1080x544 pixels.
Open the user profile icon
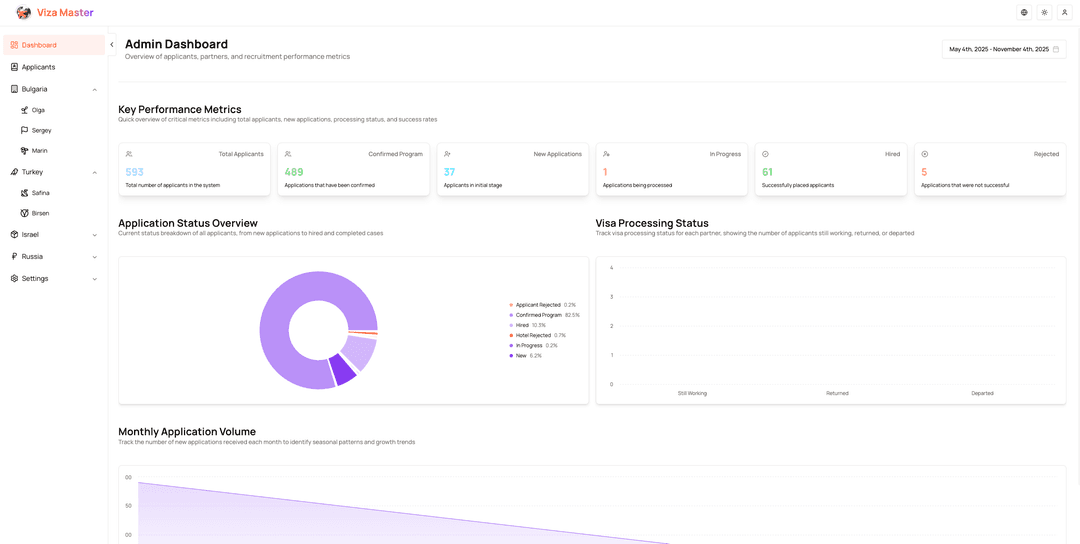tap(1064, 12)
